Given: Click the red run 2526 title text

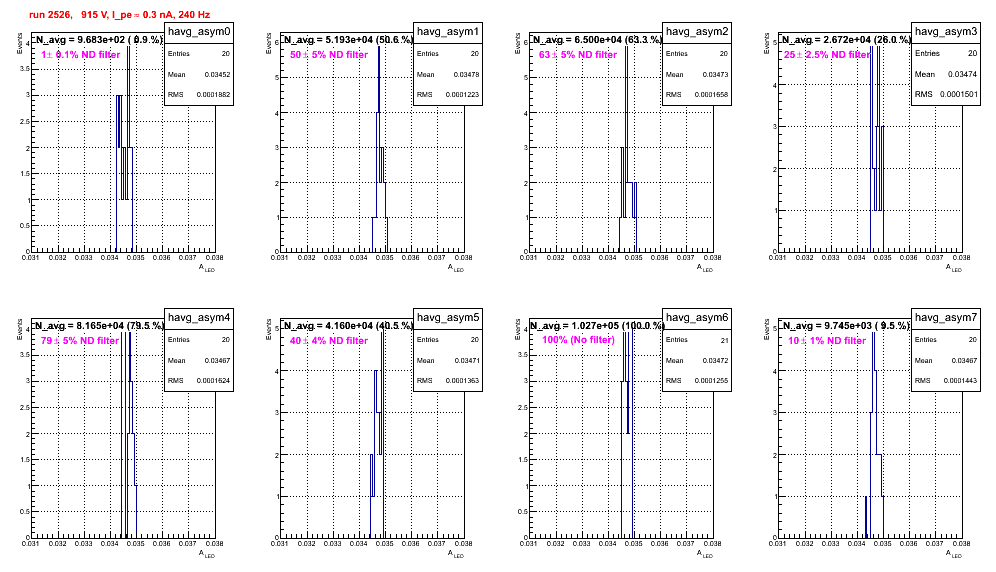Looking at the screenshot, I should point(119,15).
